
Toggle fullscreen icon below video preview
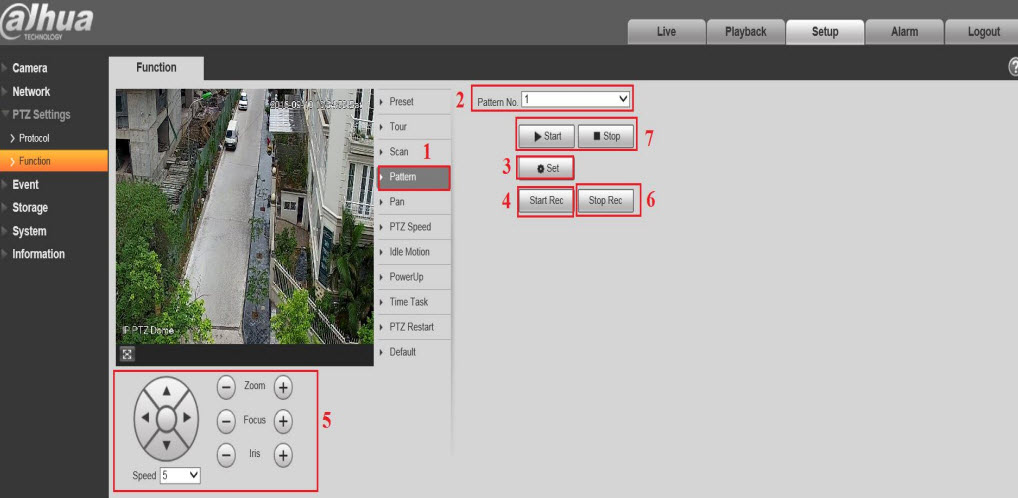[x=127, y=354]
